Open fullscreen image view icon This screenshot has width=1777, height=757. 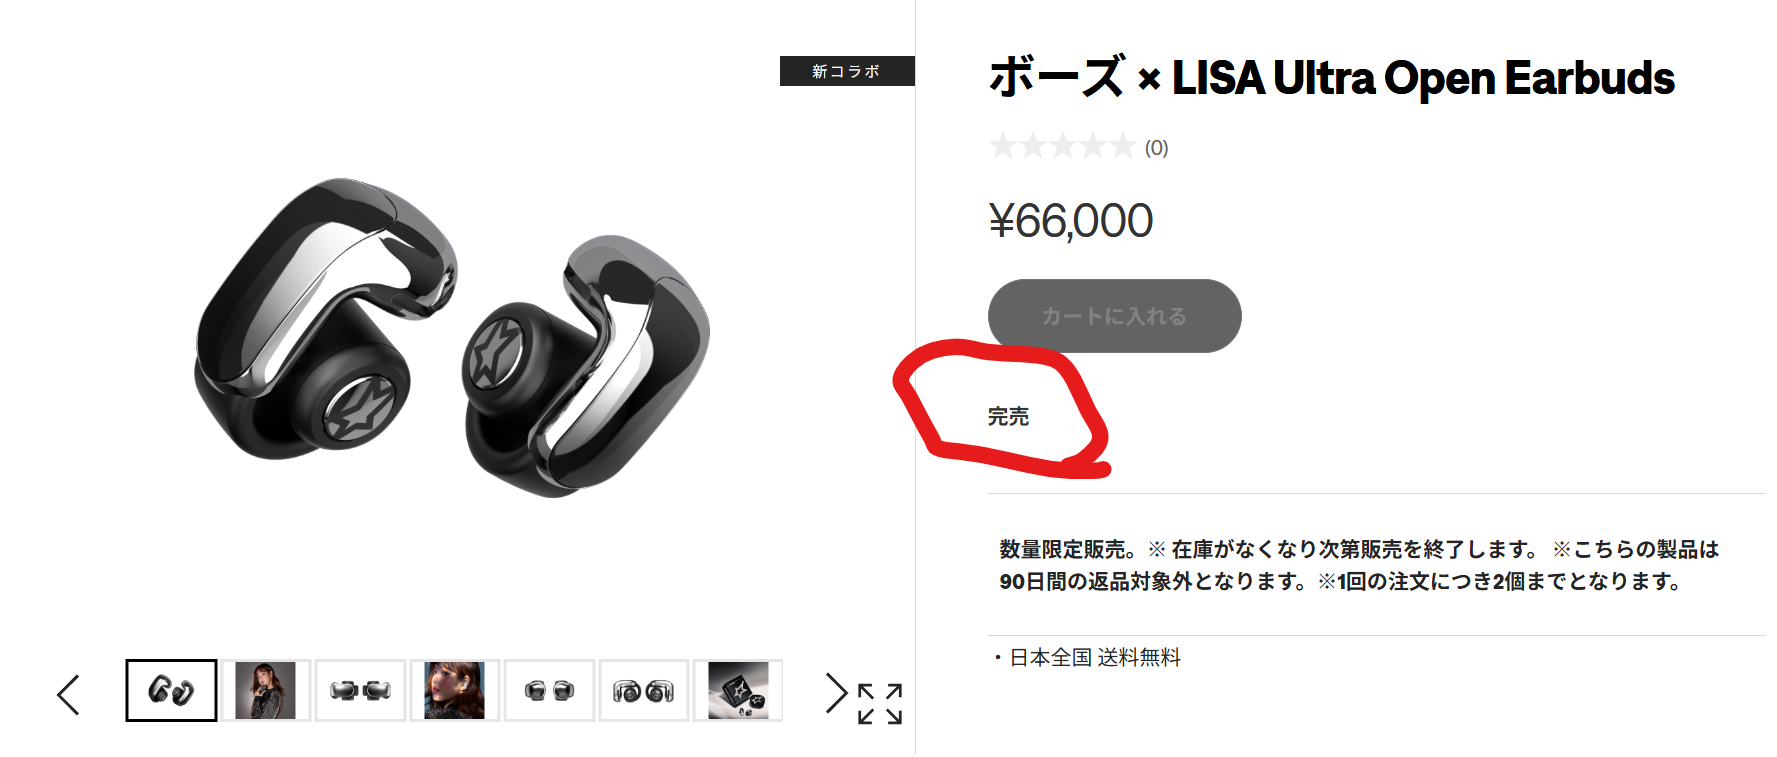(880, 704)
